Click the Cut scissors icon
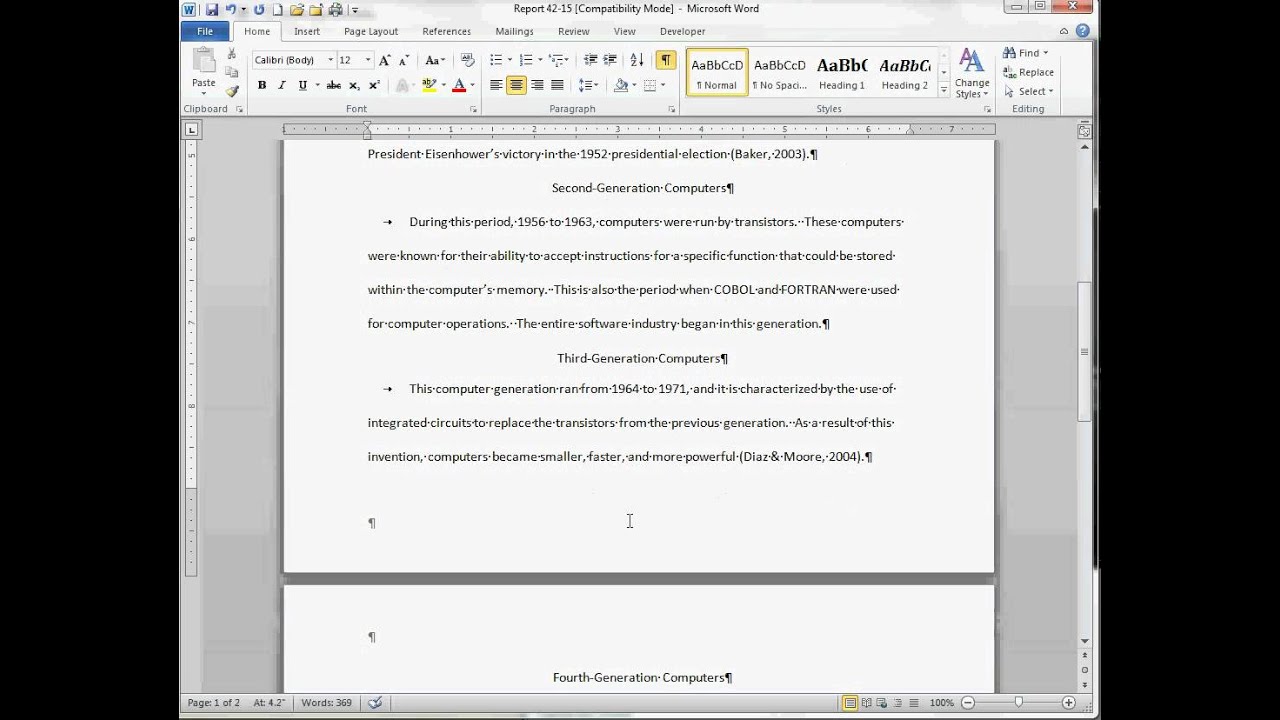Screen dimensions: 1280x720 point(232,54)
